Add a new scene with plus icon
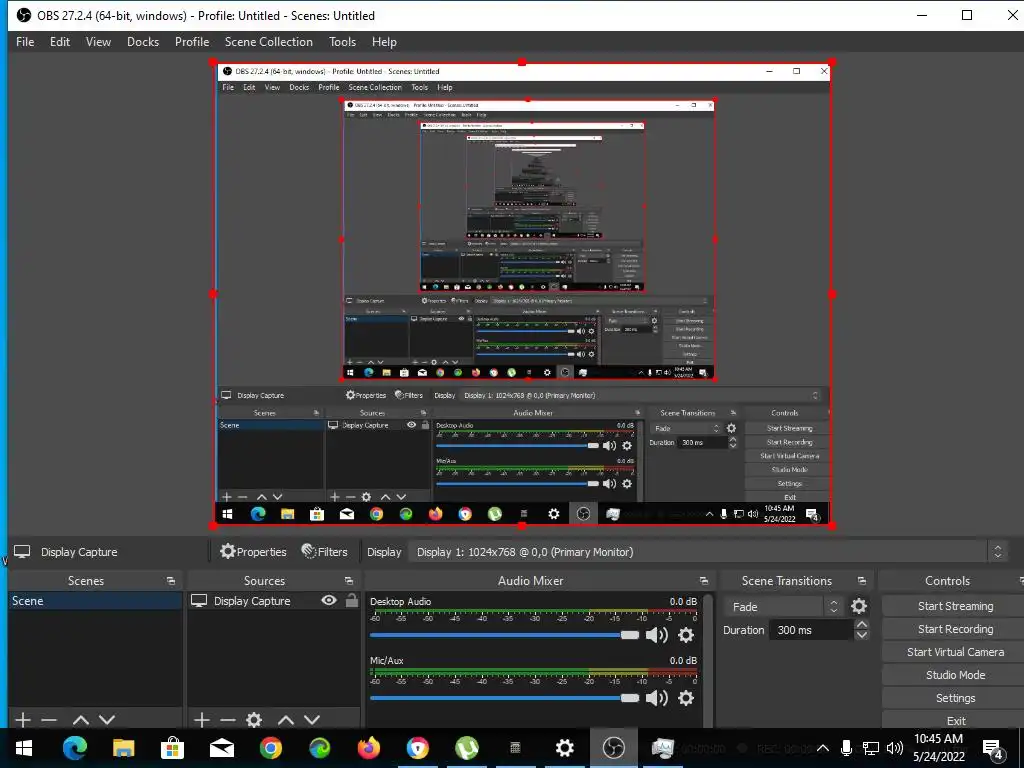This screenshot has height=768, width=1024. [23, 720]
